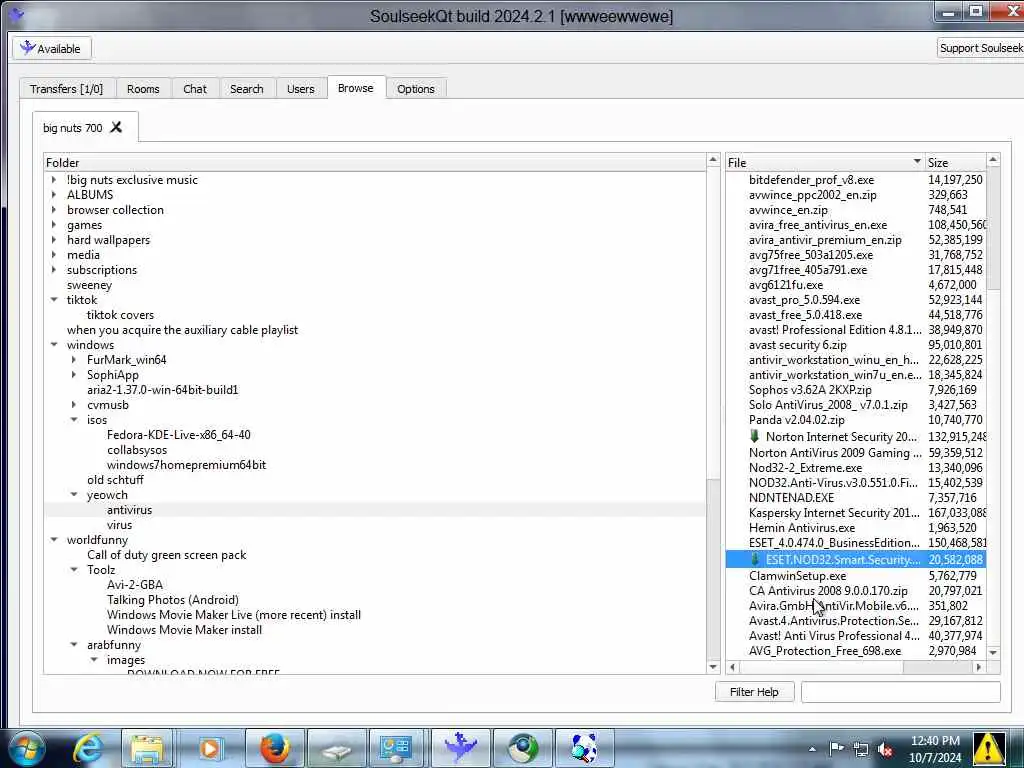Click the Soulseek title bar app icon
1024x768 pixels.
pyautogui.click(x=17, y=13)
